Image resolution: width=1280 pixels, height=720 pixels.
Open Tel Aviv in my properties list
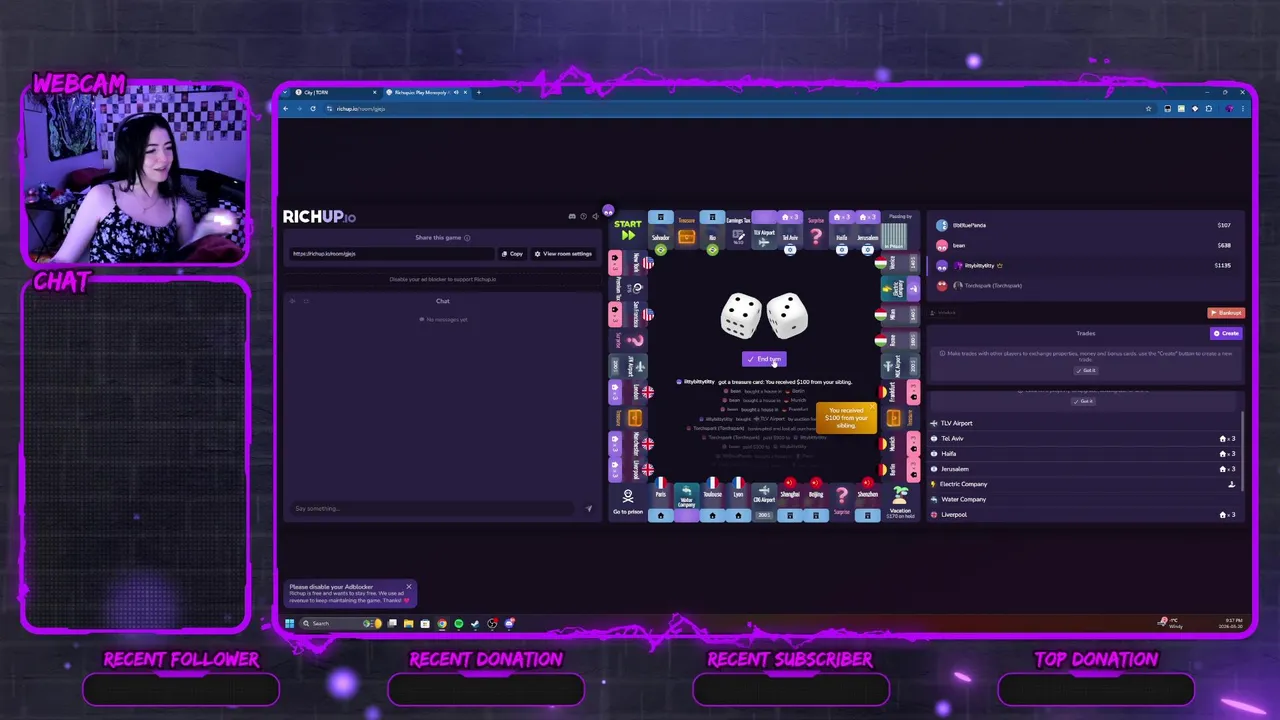[x=1084, y=438]
